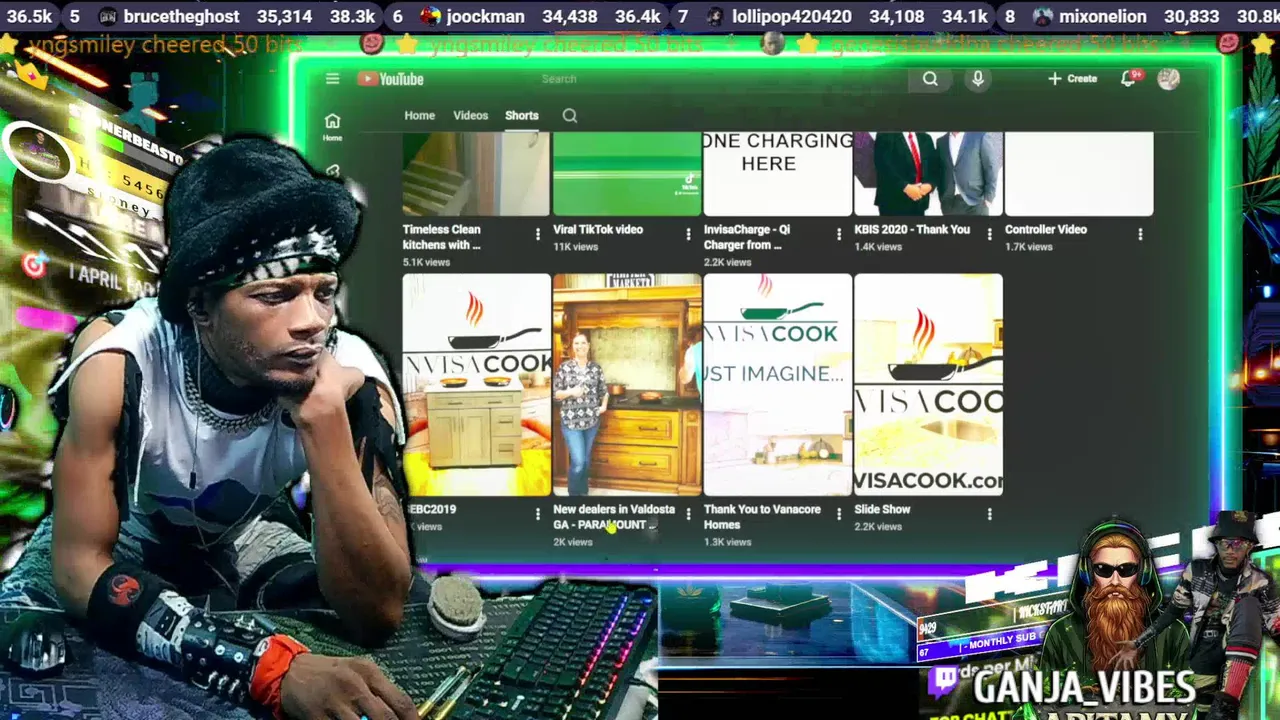1280x720 pixels.
Task: Open options menu for EBC2019 video
Action: click(x=537, y=514)
